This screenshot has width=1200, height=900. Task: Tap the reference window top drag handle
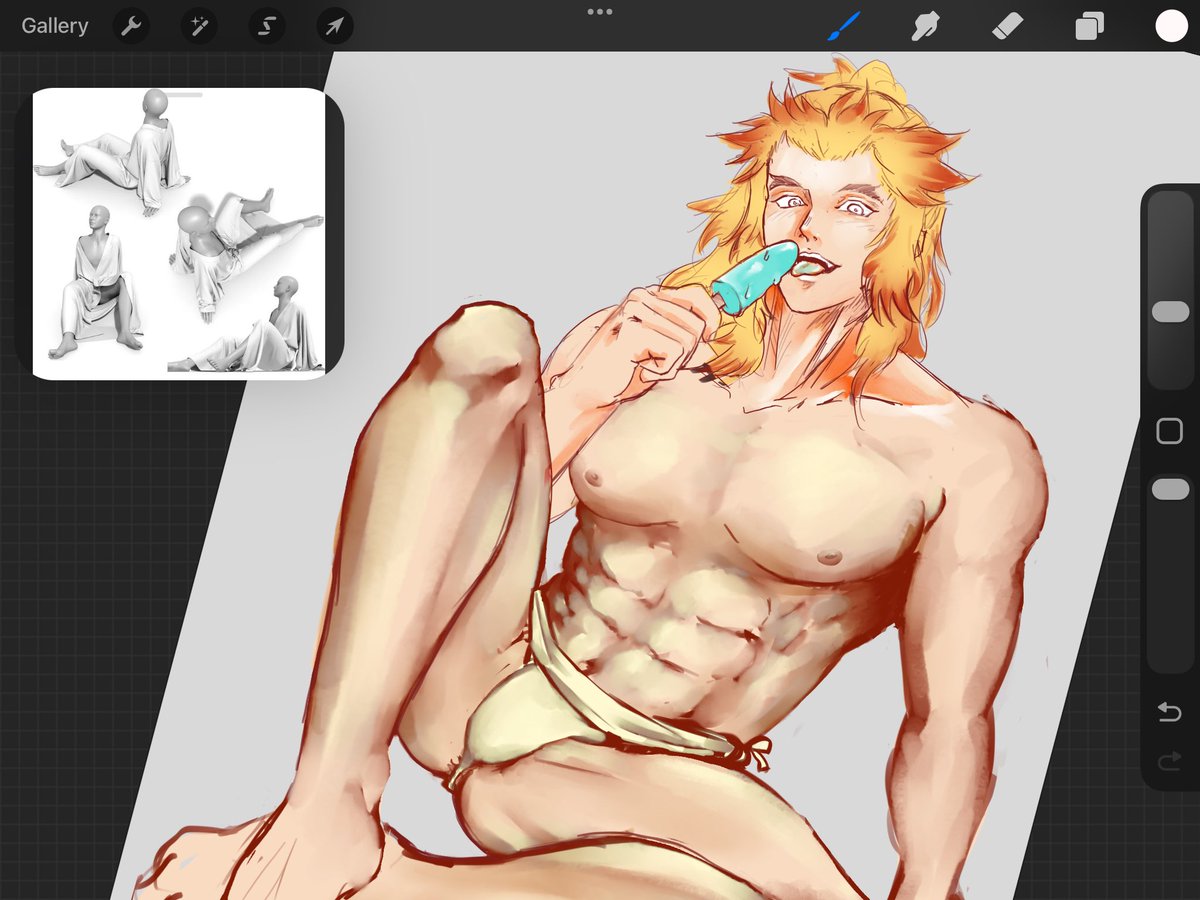click(x=179, y=96)
